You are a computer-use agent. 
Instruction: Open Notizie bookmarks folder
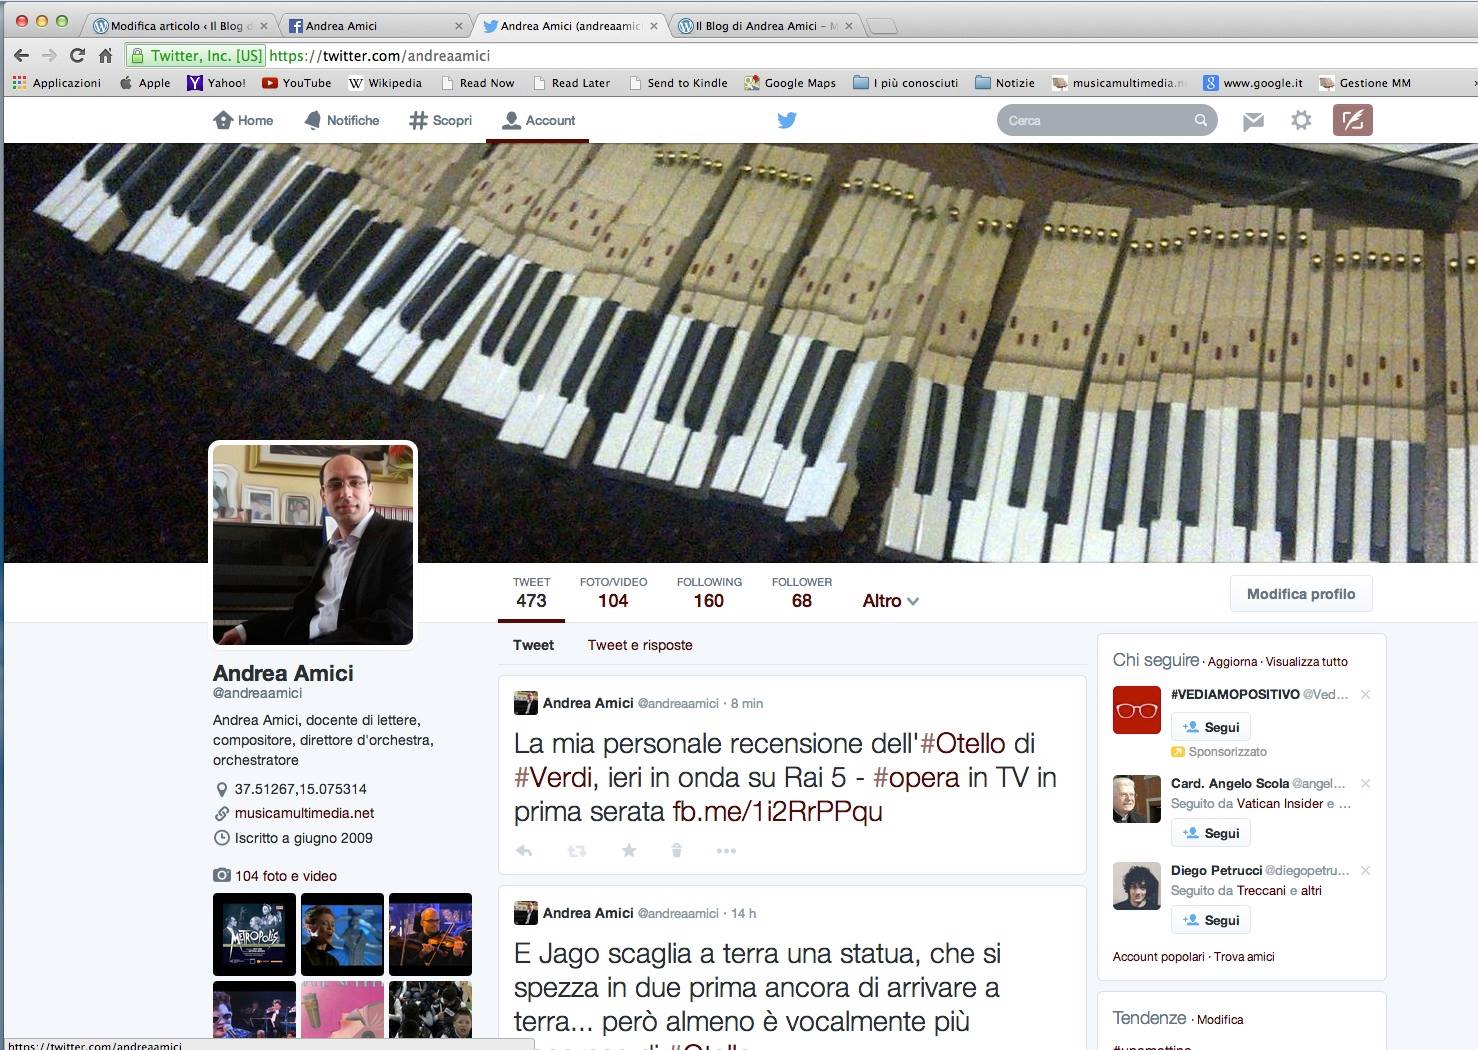1005,83
